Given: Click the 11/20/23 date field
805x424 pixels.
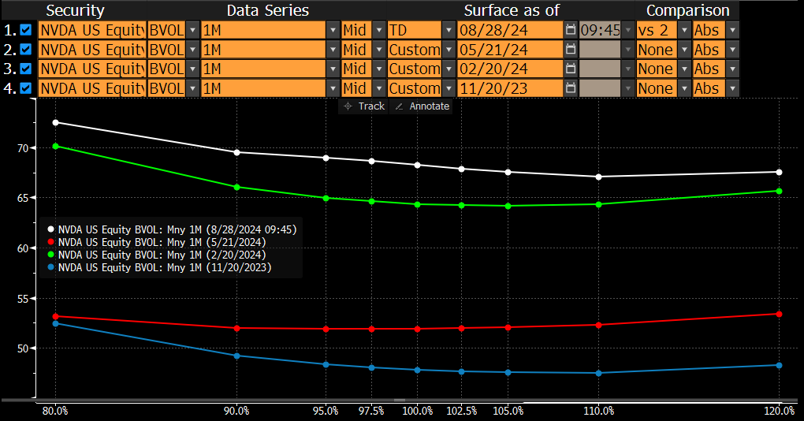Looking at the screenshot, I should point(510,88).
